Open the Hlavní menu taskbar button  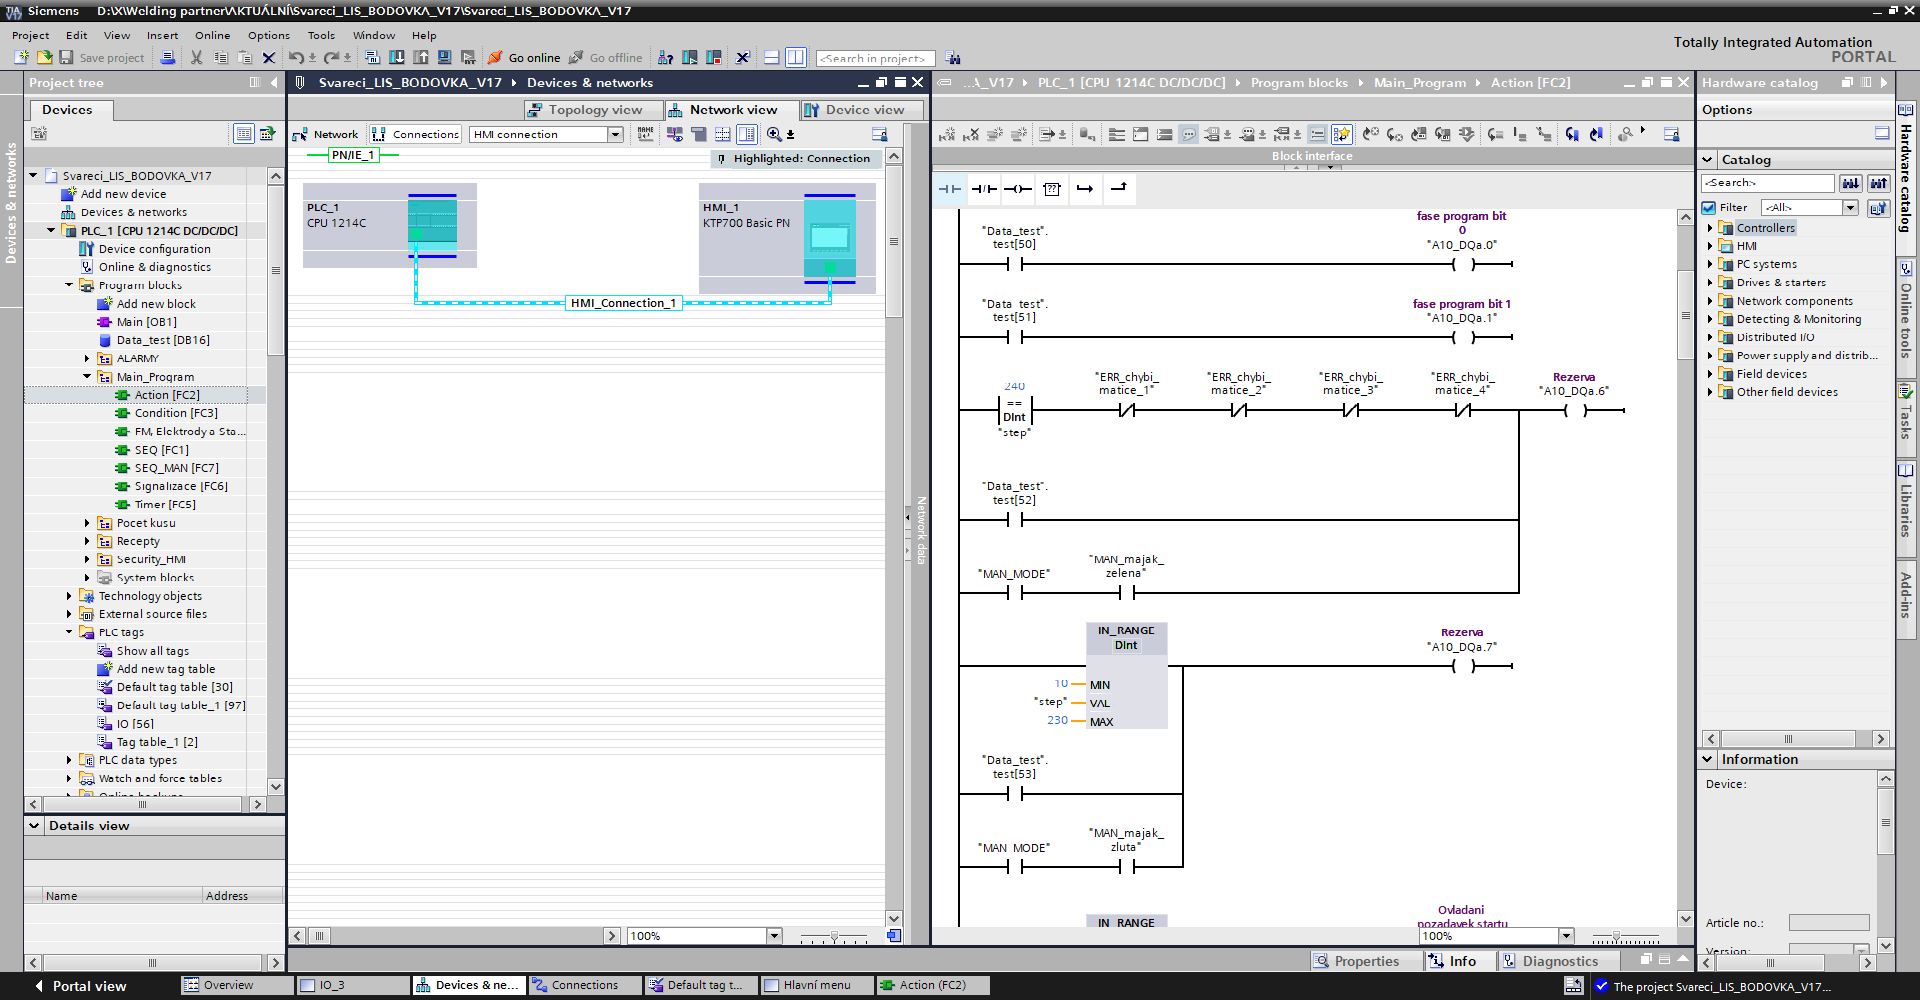coord(816,985)
